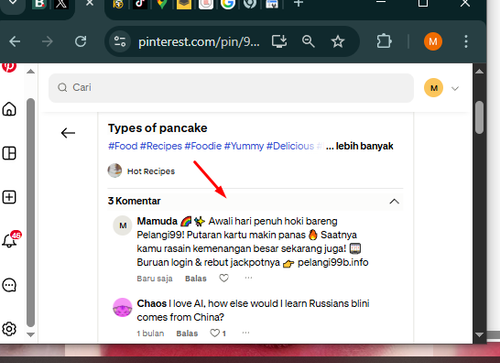Open the tab search dropdown
This screenshot has width=500, height=363.
(x=12, y=3)
